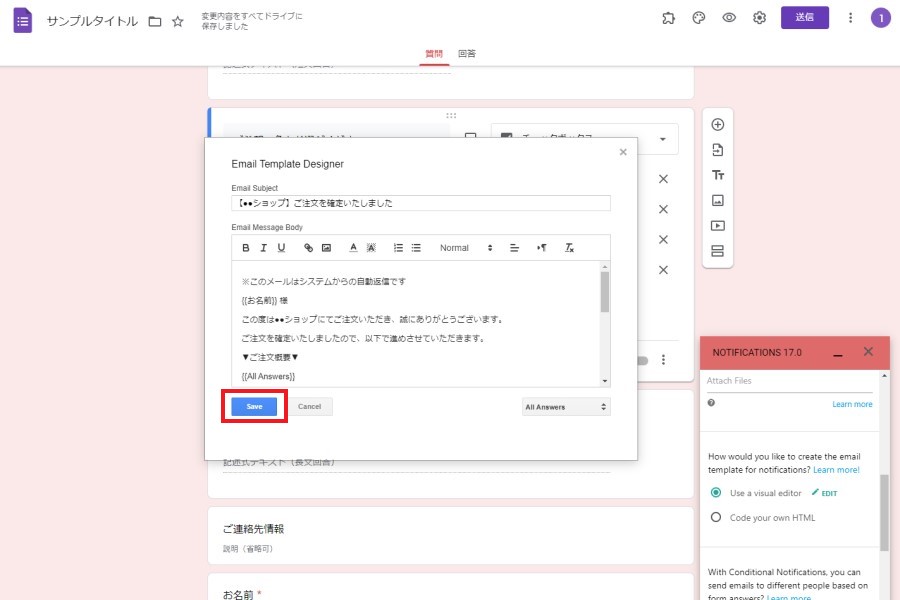Open the question type dropdown arrow
The width and height of the screenshot is (900, 600).
[x=662, y=139]
